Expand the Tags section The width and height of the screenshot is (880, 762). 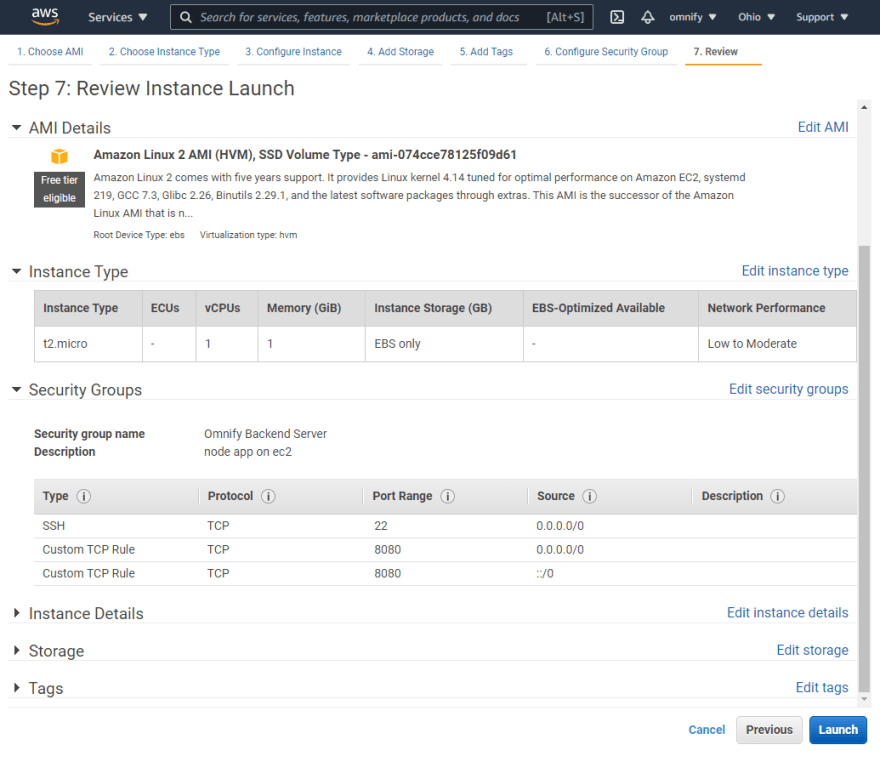[16, 687]
